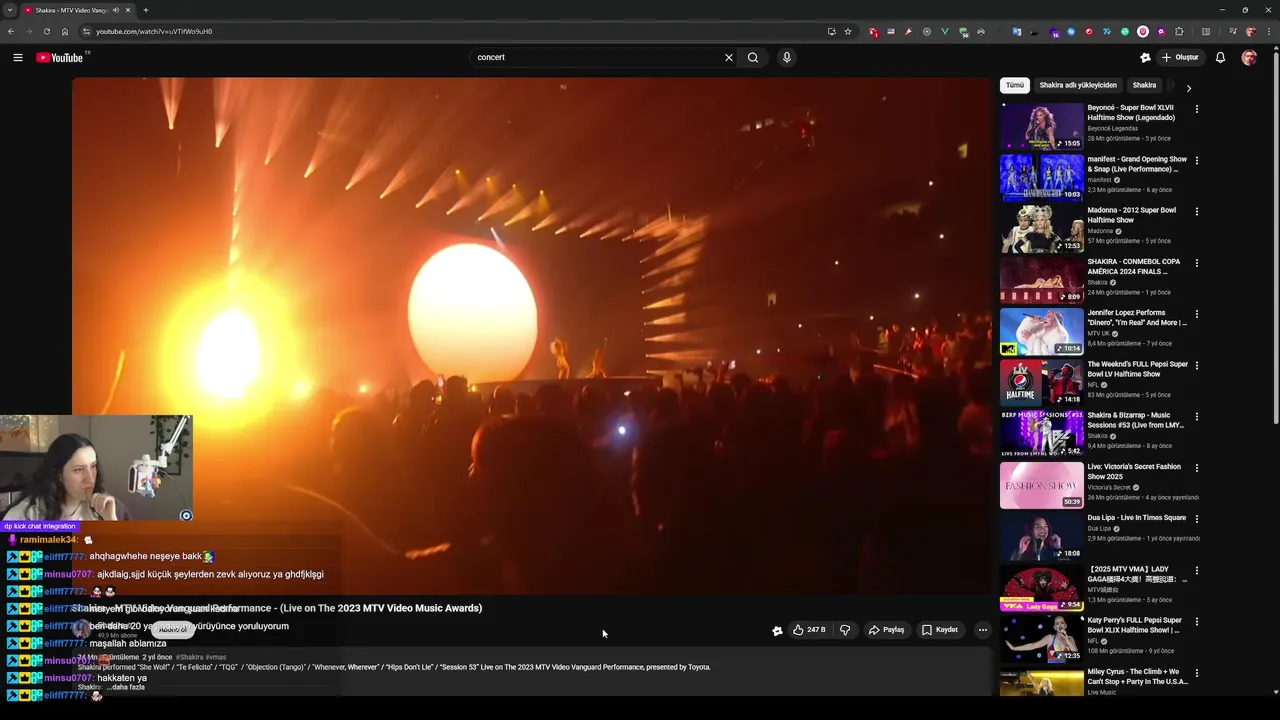This screenshot has height=720, width=1280.
Task: Select the Shakira adlı yükleyiciden chip
Action: 1077,85
